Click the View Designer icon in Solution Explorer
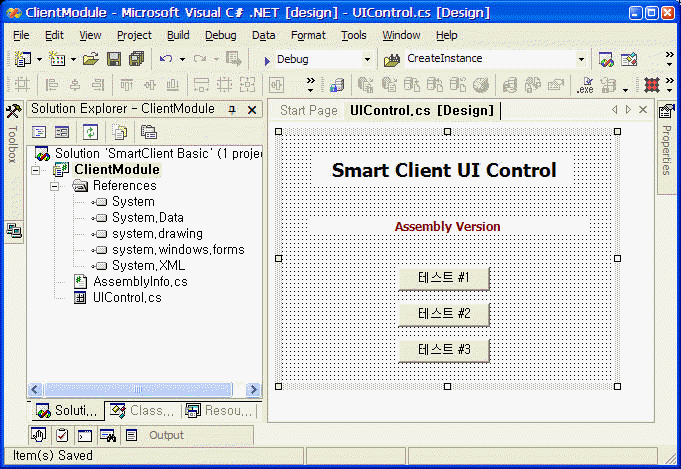Screen dimensions: 681x469 pos(62,132)
